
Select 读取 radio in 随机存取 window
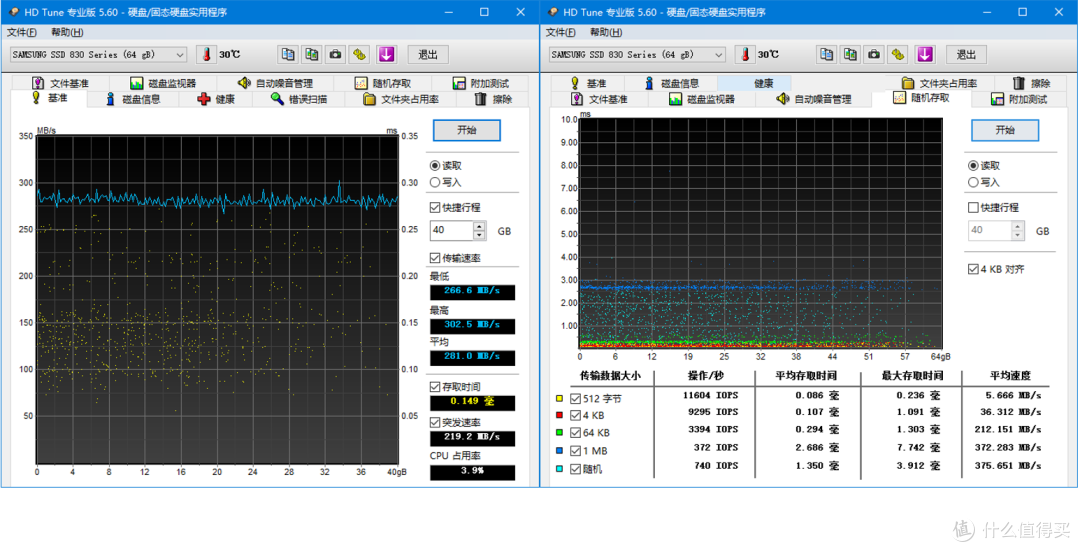click(973, 165)
